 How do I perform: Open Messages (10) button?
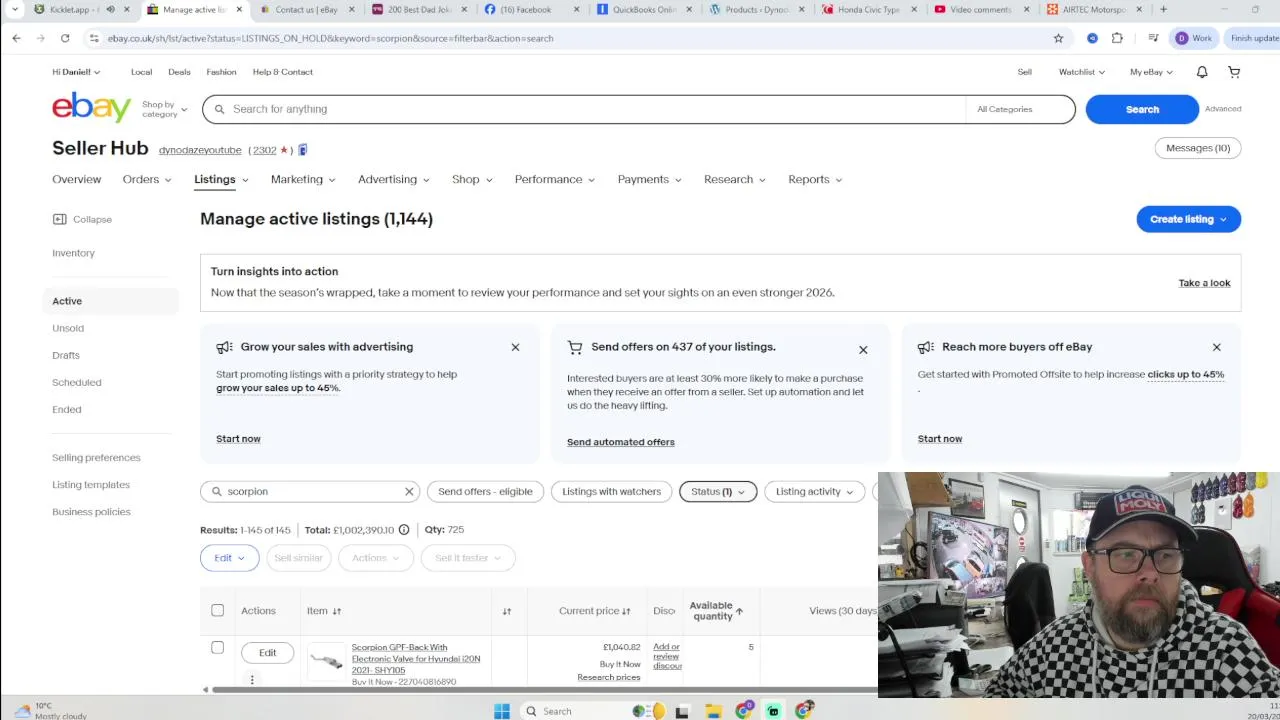[x=1197, y=148]
